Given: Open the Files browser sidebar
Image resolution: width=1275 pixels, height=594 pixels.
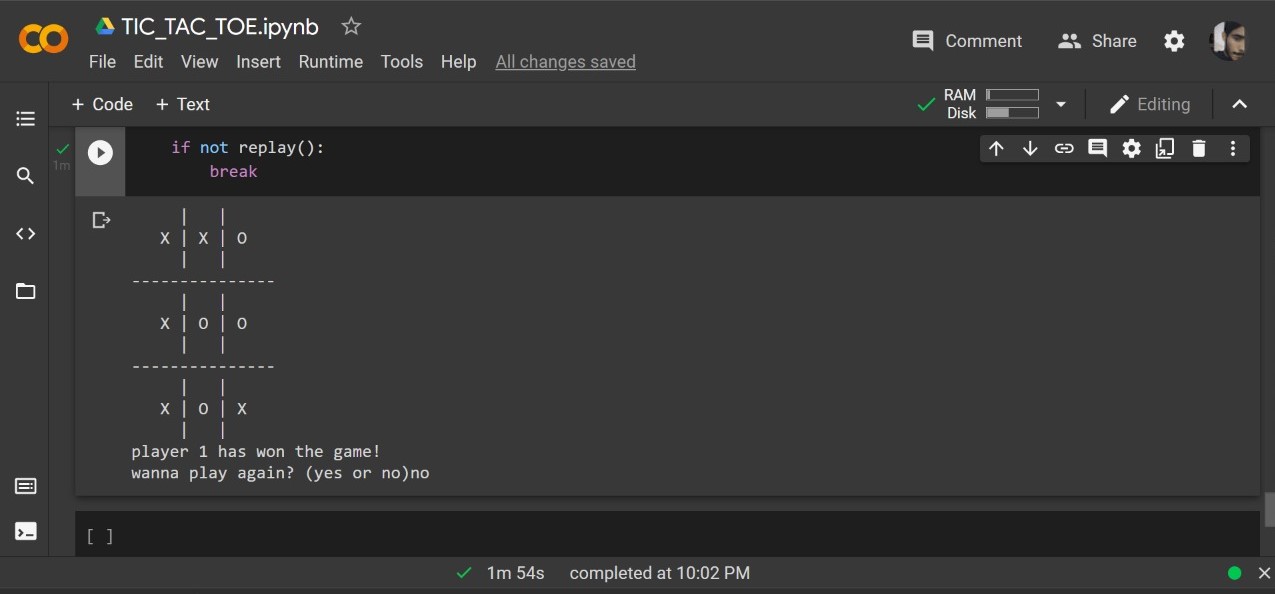Looking at the screenshot, I should (25, 291).
